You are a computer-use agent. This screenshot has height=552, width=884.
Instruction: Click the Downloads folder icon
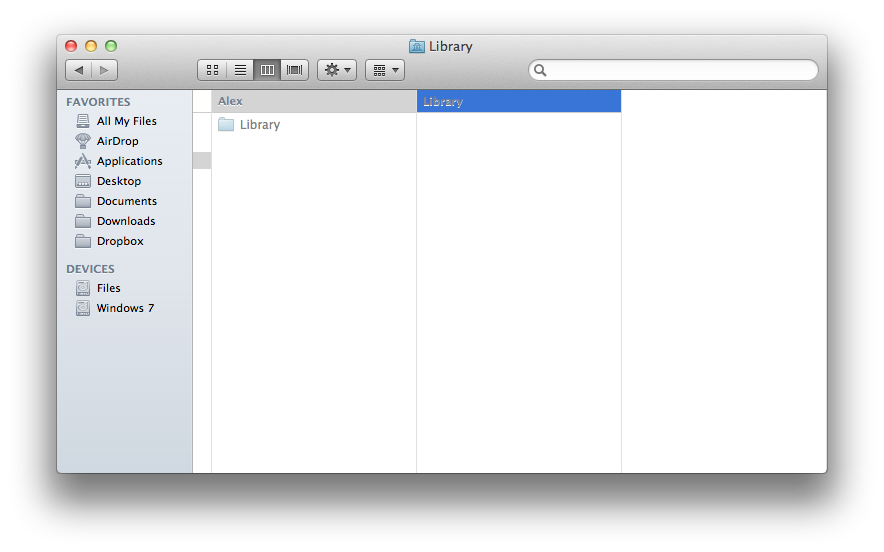point(83,221)
